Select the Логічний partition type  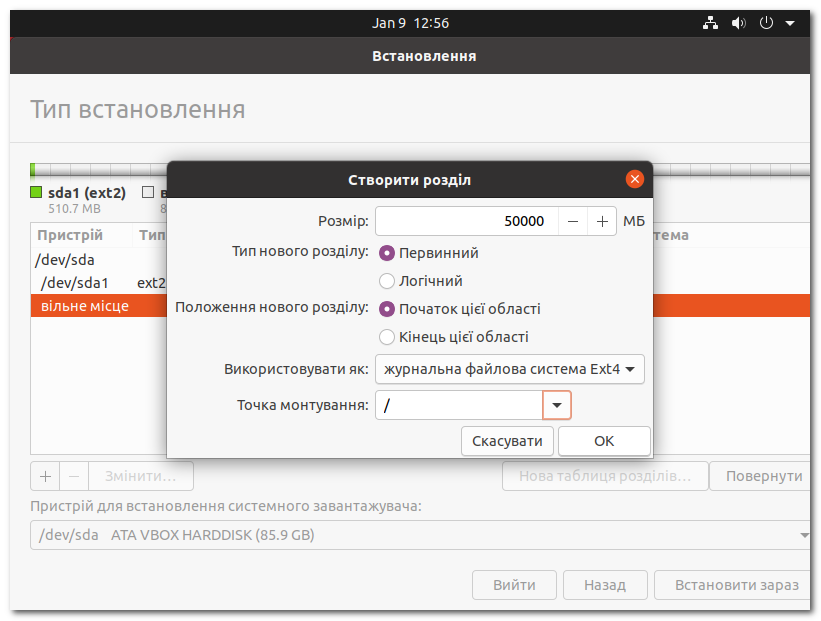click(x=387, y=281)
